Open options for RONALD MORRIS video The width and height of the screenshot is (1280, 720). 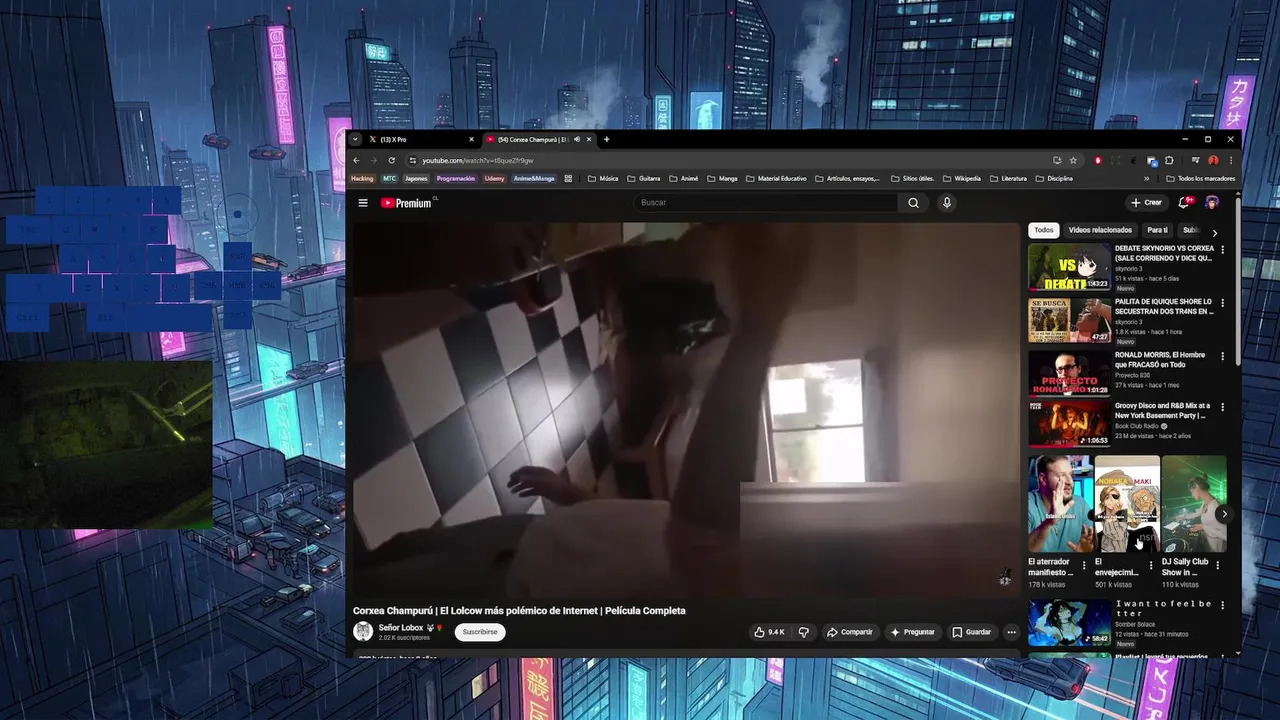pyautogui.click(x=1222, y=356)
